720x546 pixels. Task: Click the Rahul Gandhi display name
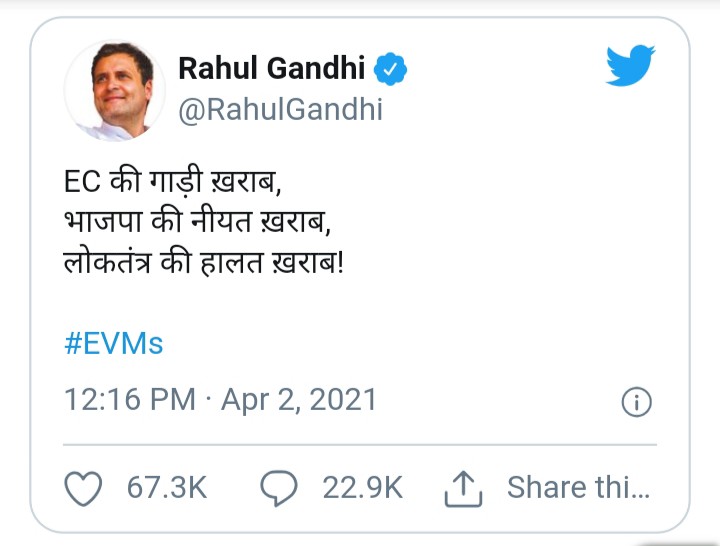272,70
